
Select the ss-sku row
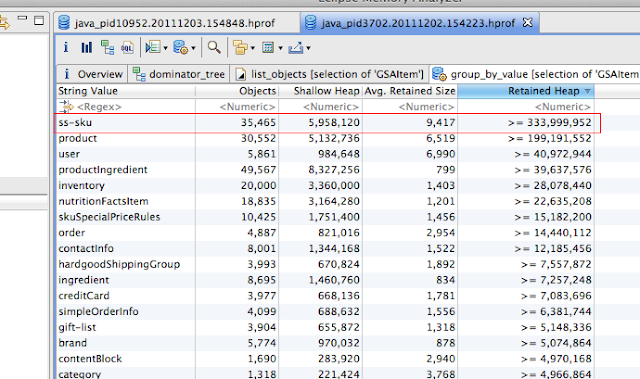pyautogui.click(x=325, y=122)
